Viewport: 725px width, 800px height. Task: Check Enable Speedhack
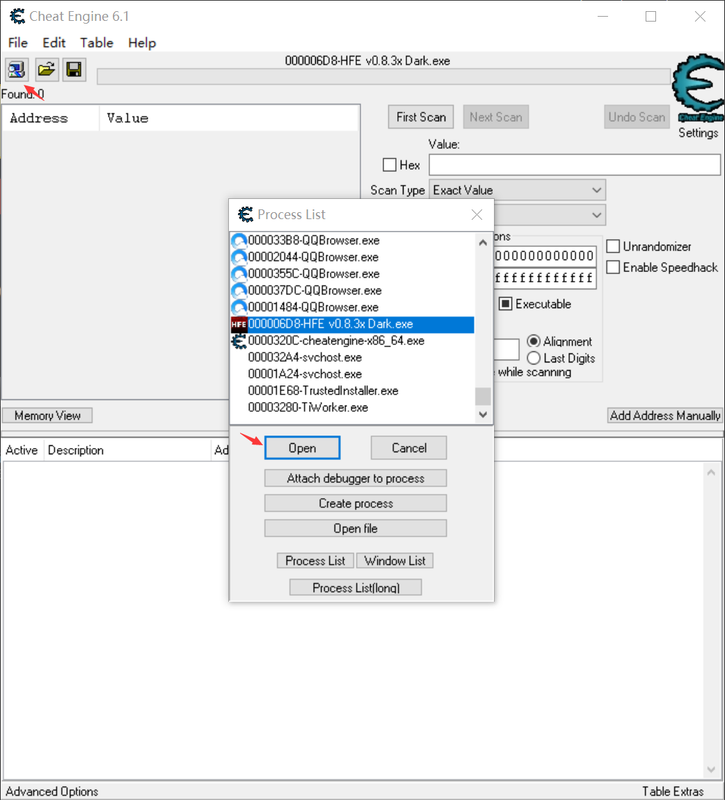(x=613, y=267)
